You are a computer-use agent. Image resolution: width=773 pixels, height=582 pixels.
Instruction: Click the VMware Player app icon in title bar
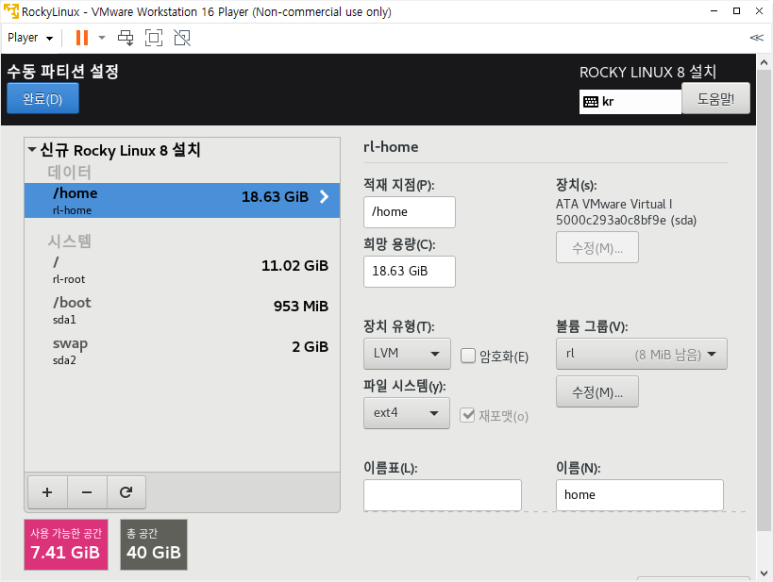click(11, 11)
